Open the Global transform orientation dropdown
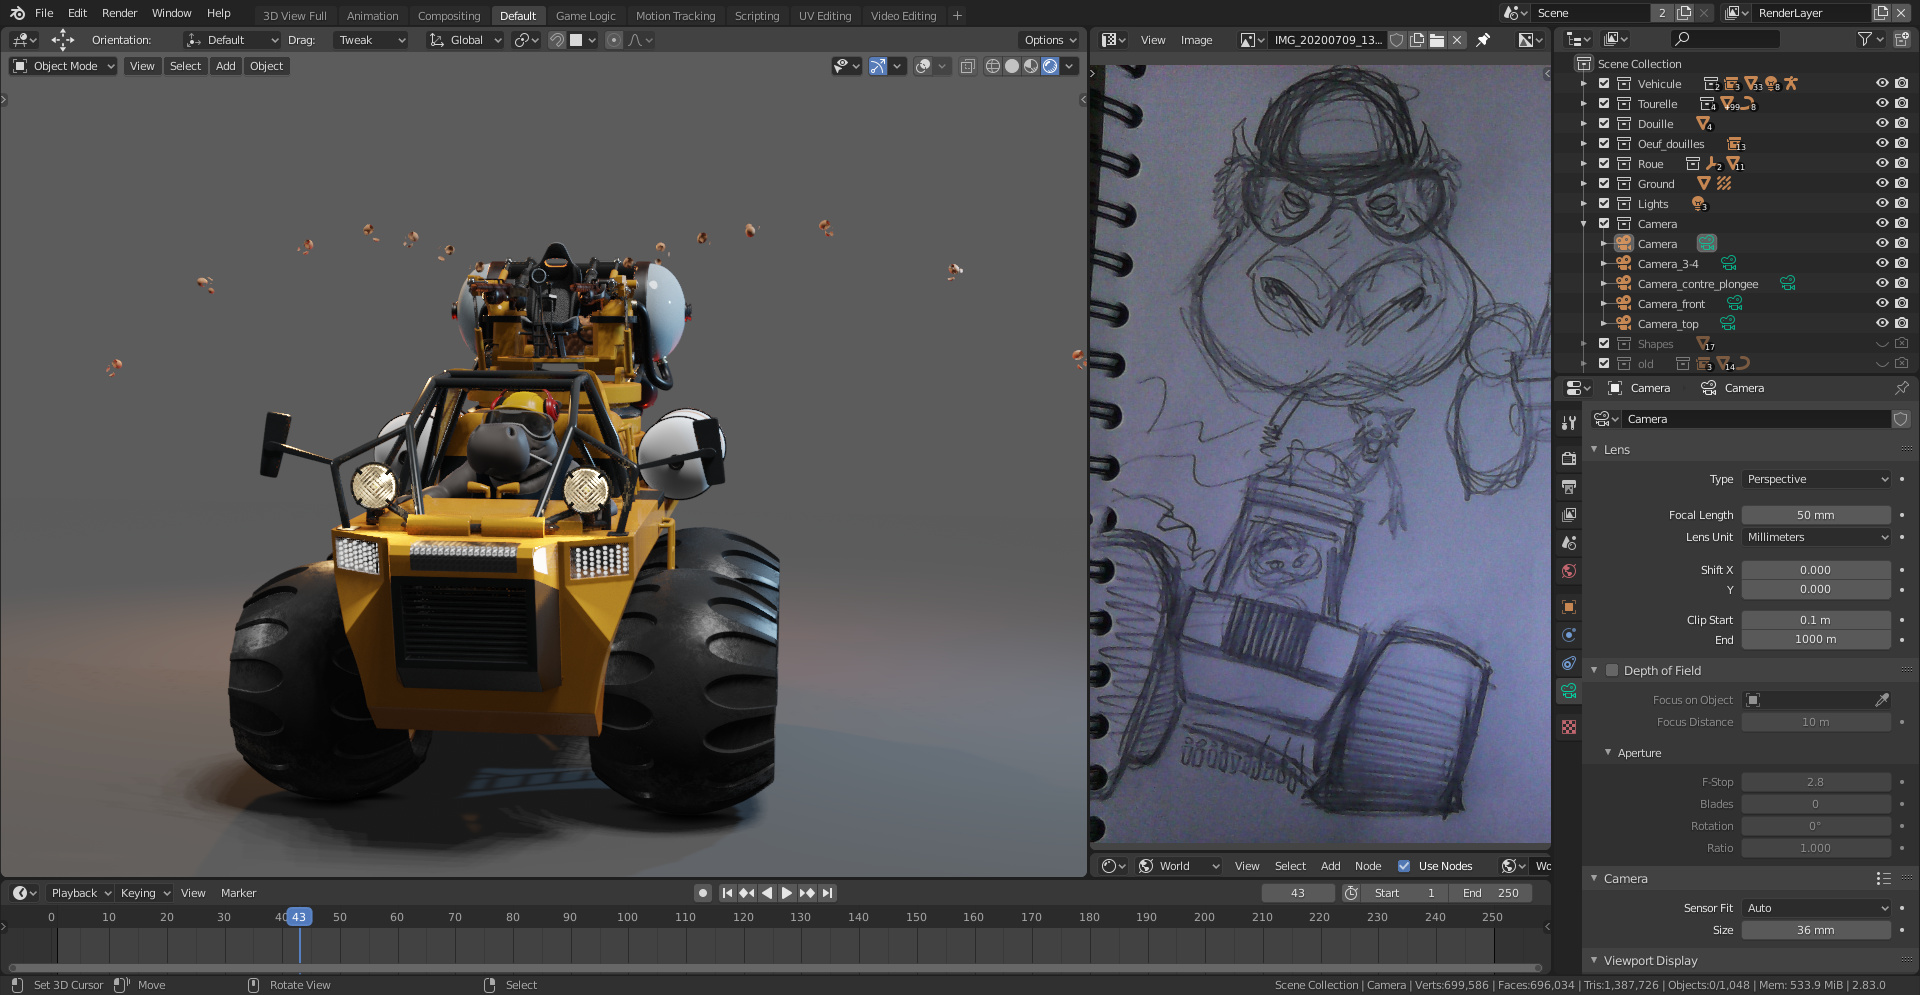This screenshot has width=1920, height=995. [465, 40]
